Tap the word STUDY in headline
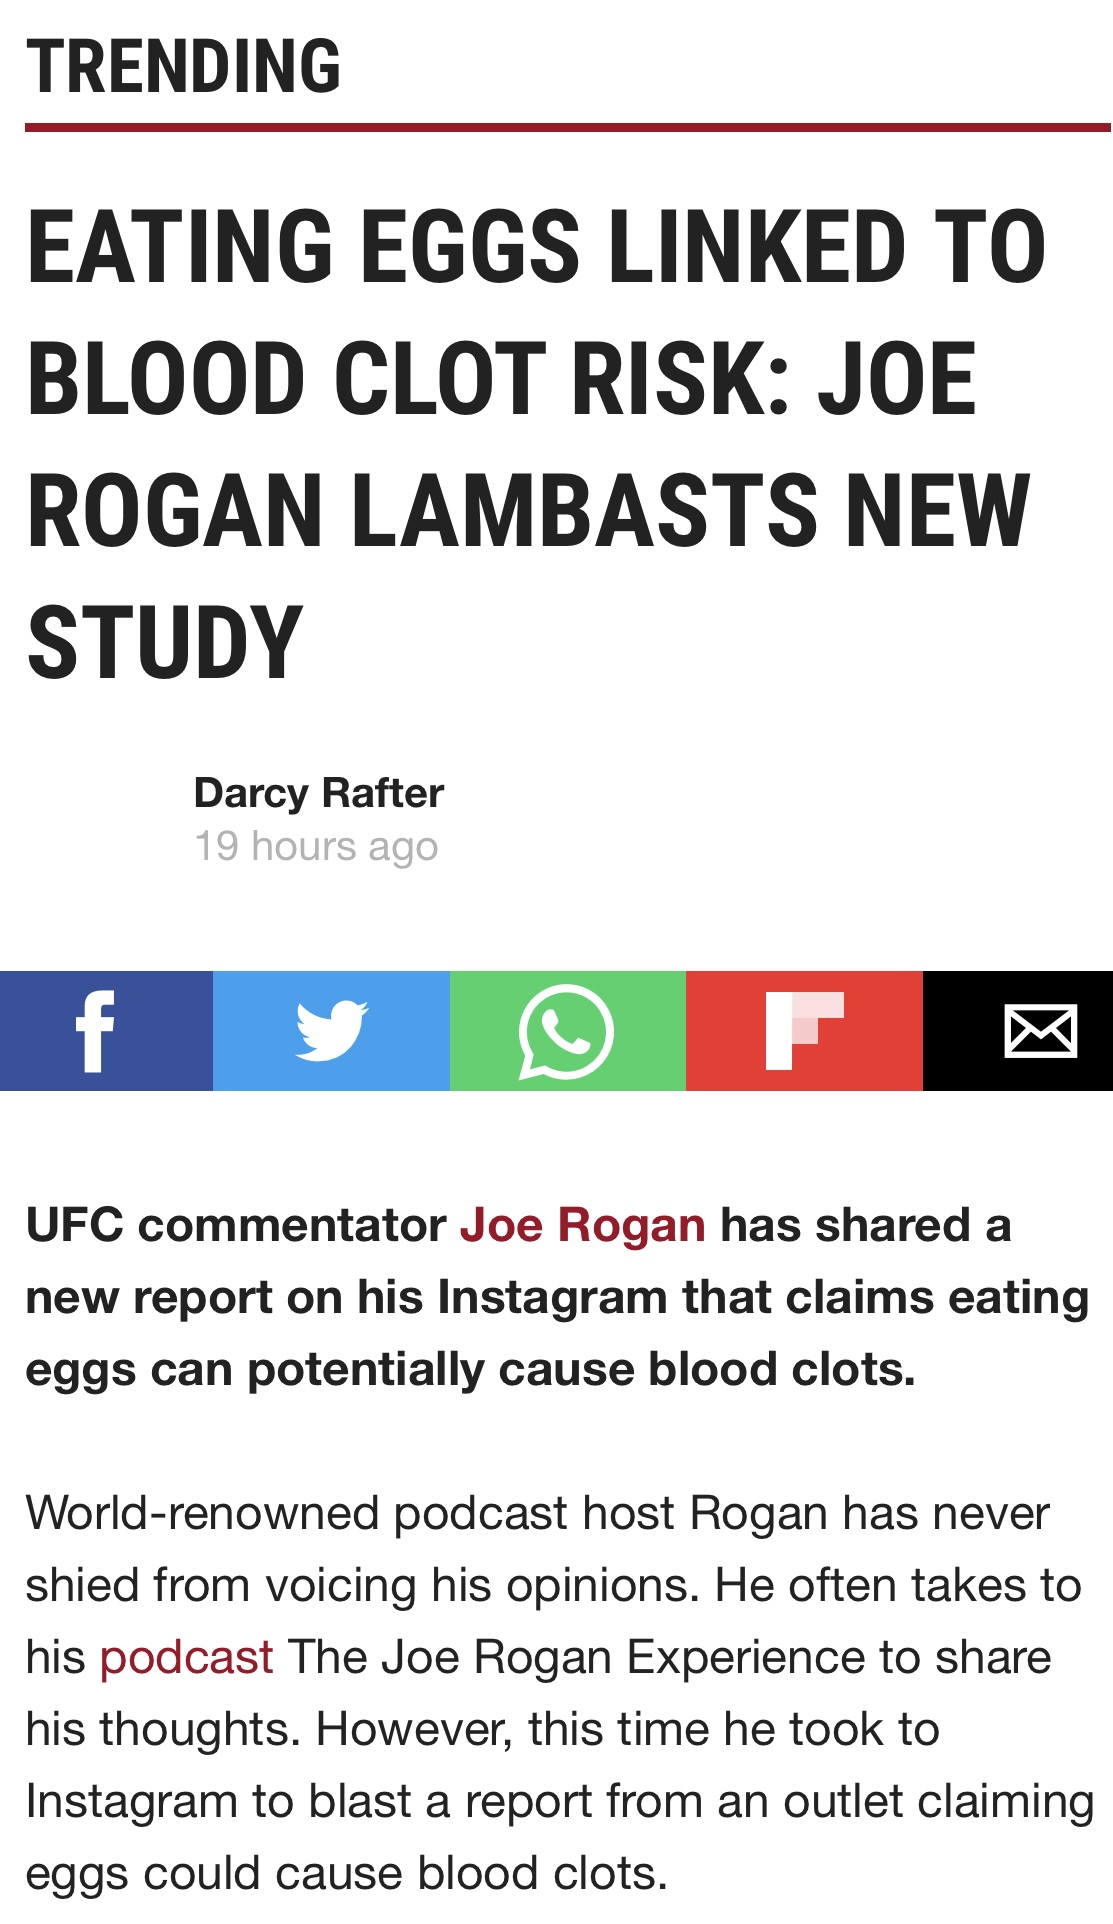The height and width of the screenshot is (1924, 1113). tap(165, 642)
